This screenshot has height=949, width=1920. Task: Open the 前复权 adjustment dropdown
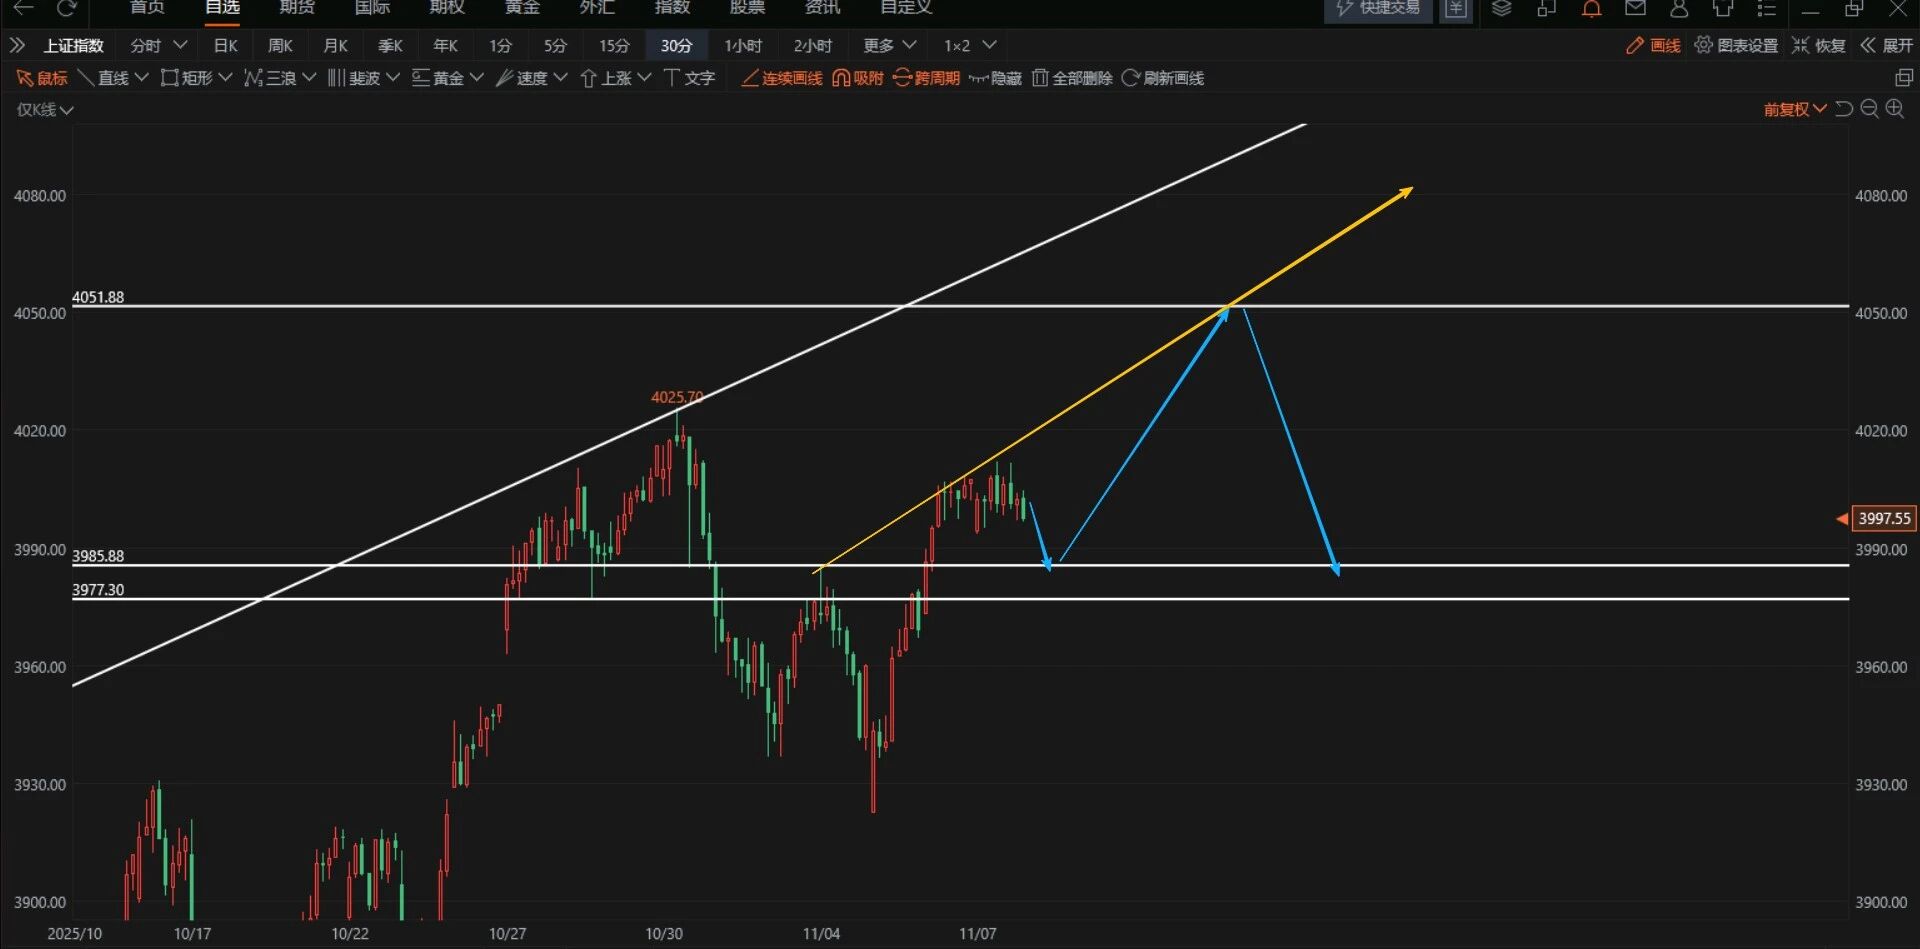[x=1795, y=109]
